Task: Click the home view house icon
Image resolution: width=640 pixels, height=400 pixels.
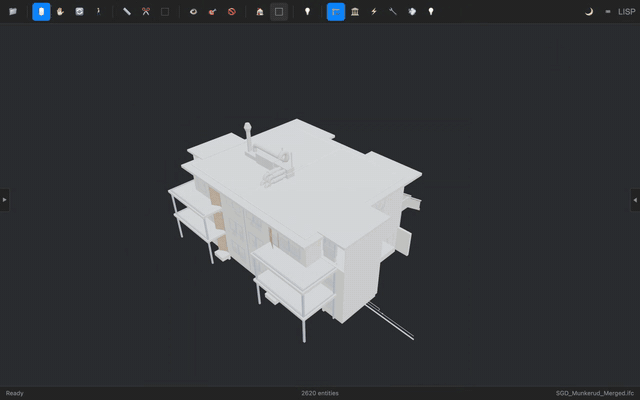Action: pos(260,11)
